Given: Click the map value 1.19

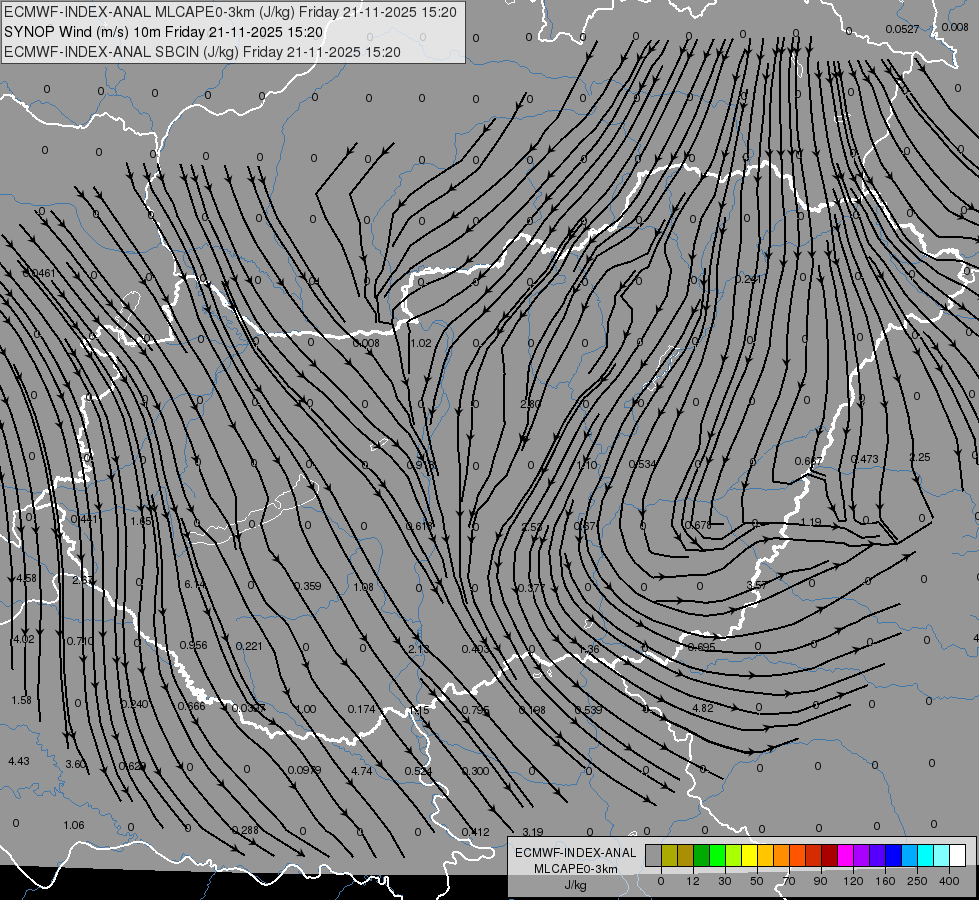Looking at the screenshot, I should click(810, 522).
